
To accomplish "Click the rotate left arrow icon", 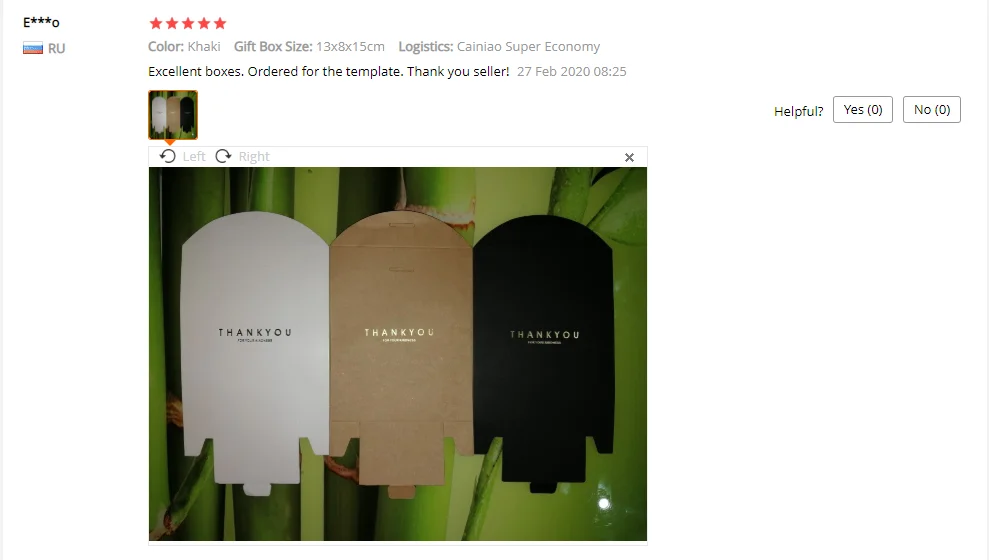I will coord(168,156).
